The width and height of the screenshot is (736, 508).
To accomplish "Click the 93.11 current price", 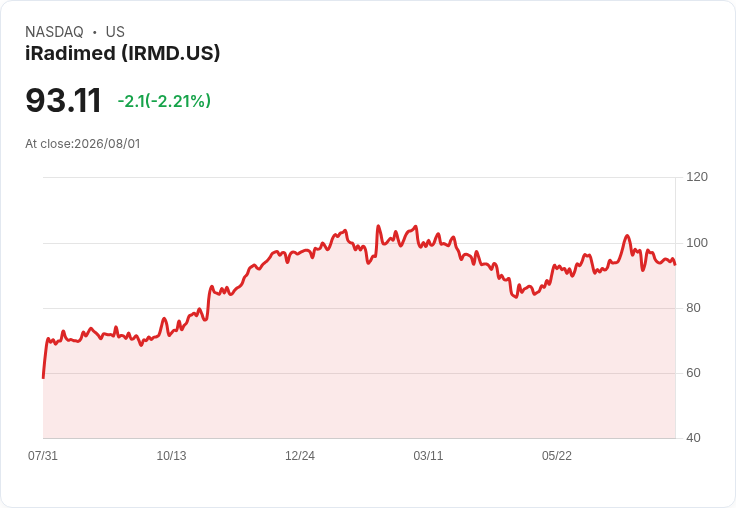I will tap(63, 100).
